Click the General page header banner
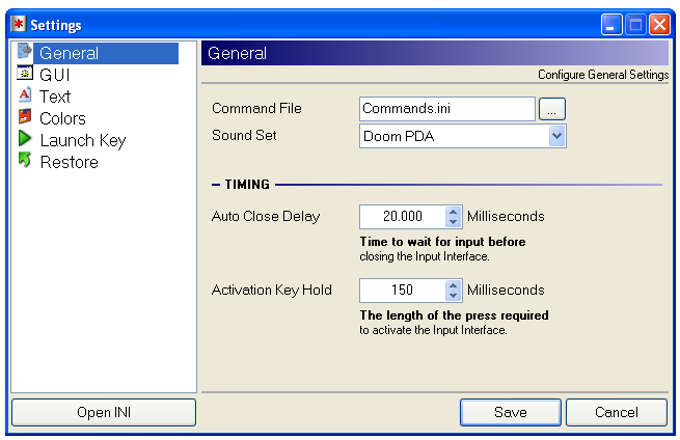This screenshot has width=680, height=440. coord(435,53)
